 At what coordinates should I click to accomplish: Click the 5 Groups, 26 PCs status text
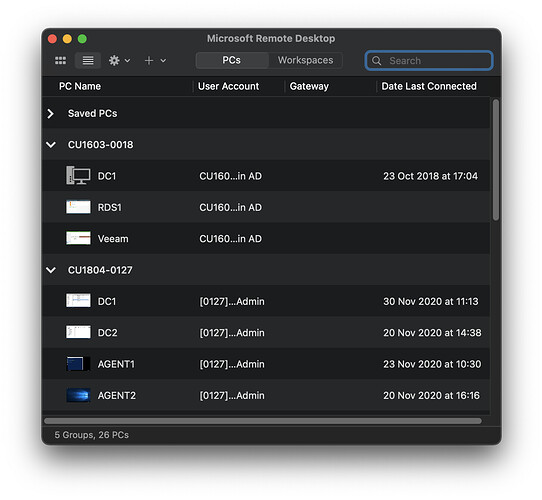coord(92,435)
